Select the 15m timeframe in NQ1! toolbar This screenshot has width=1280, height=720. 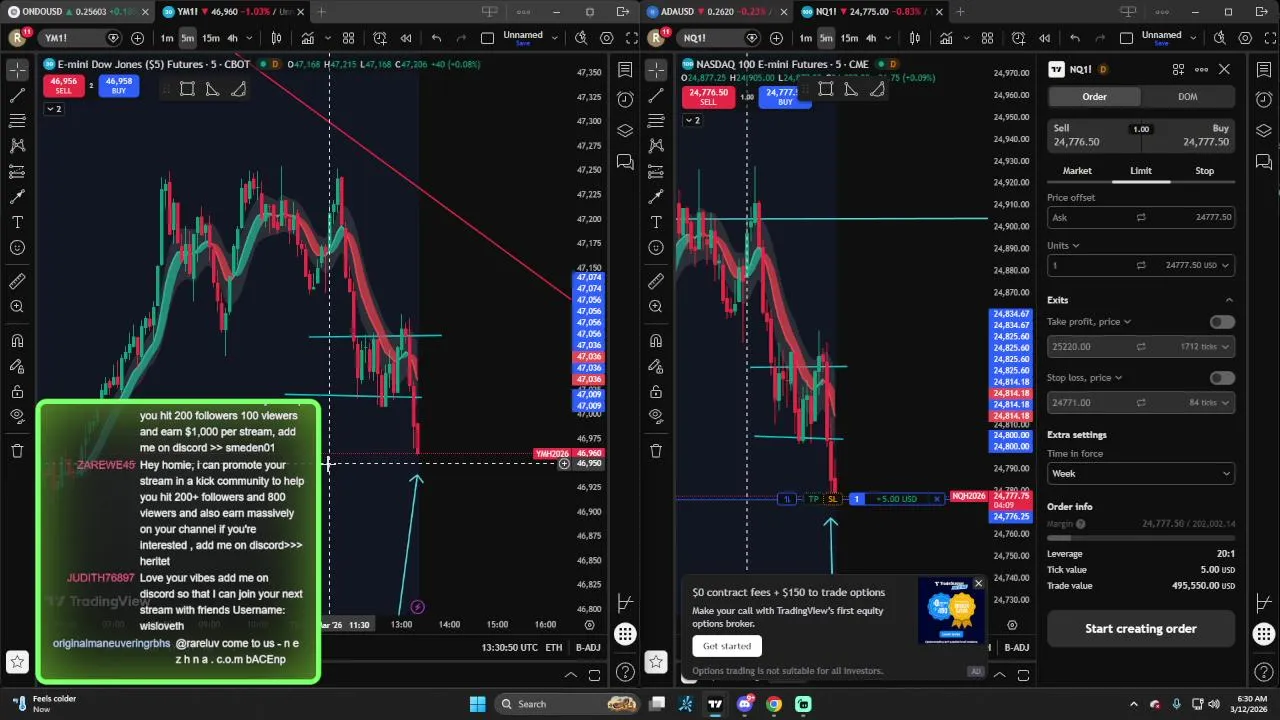coord(848,38)
